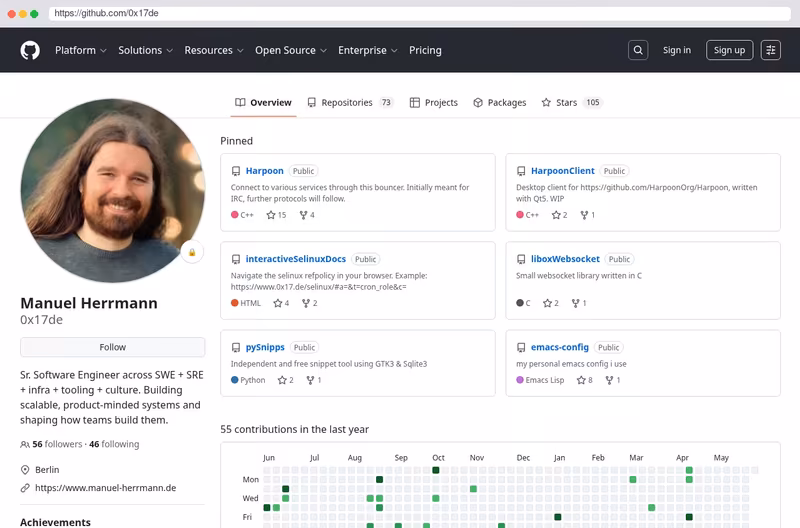Viewport: 800px width, 528px height.
Task: Open the HarpoonClient repository link
Action: click(562, 171)
